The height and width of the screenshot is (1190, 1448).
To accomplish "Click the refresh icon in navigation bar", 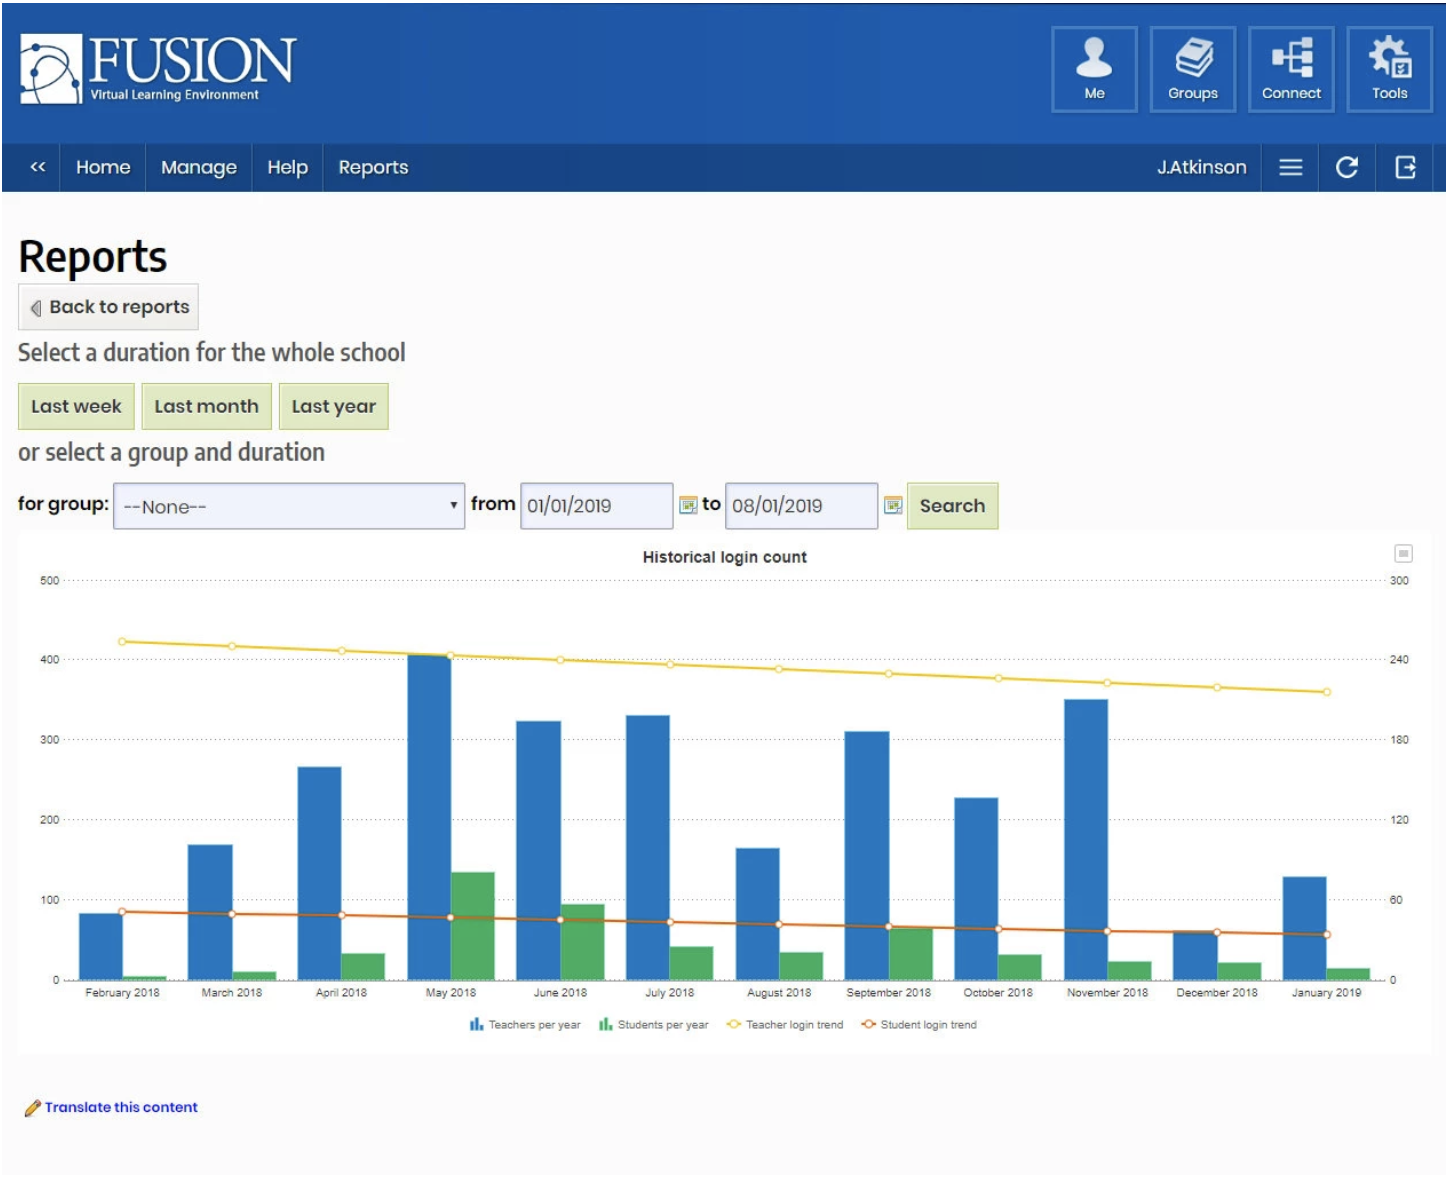I will pos(1346,167).
